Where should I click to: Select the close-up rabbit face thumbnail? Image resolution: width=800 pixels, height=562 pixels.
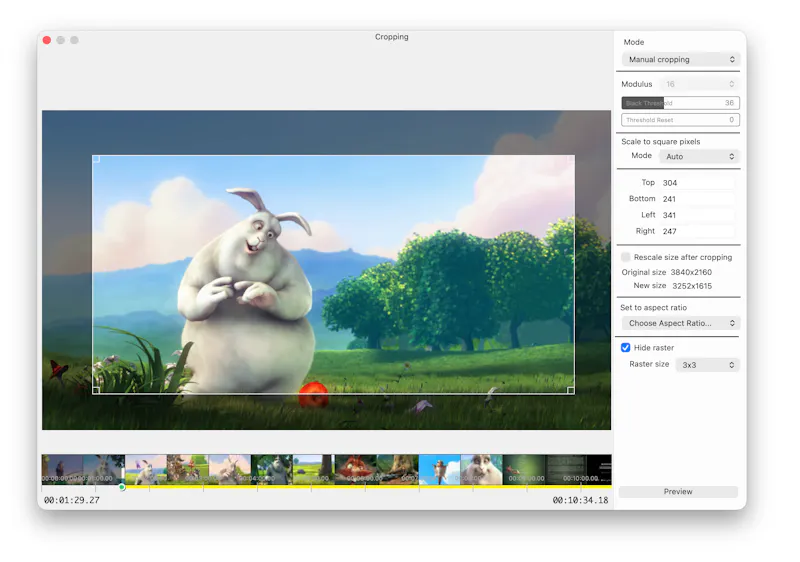(x=481, y=469)
